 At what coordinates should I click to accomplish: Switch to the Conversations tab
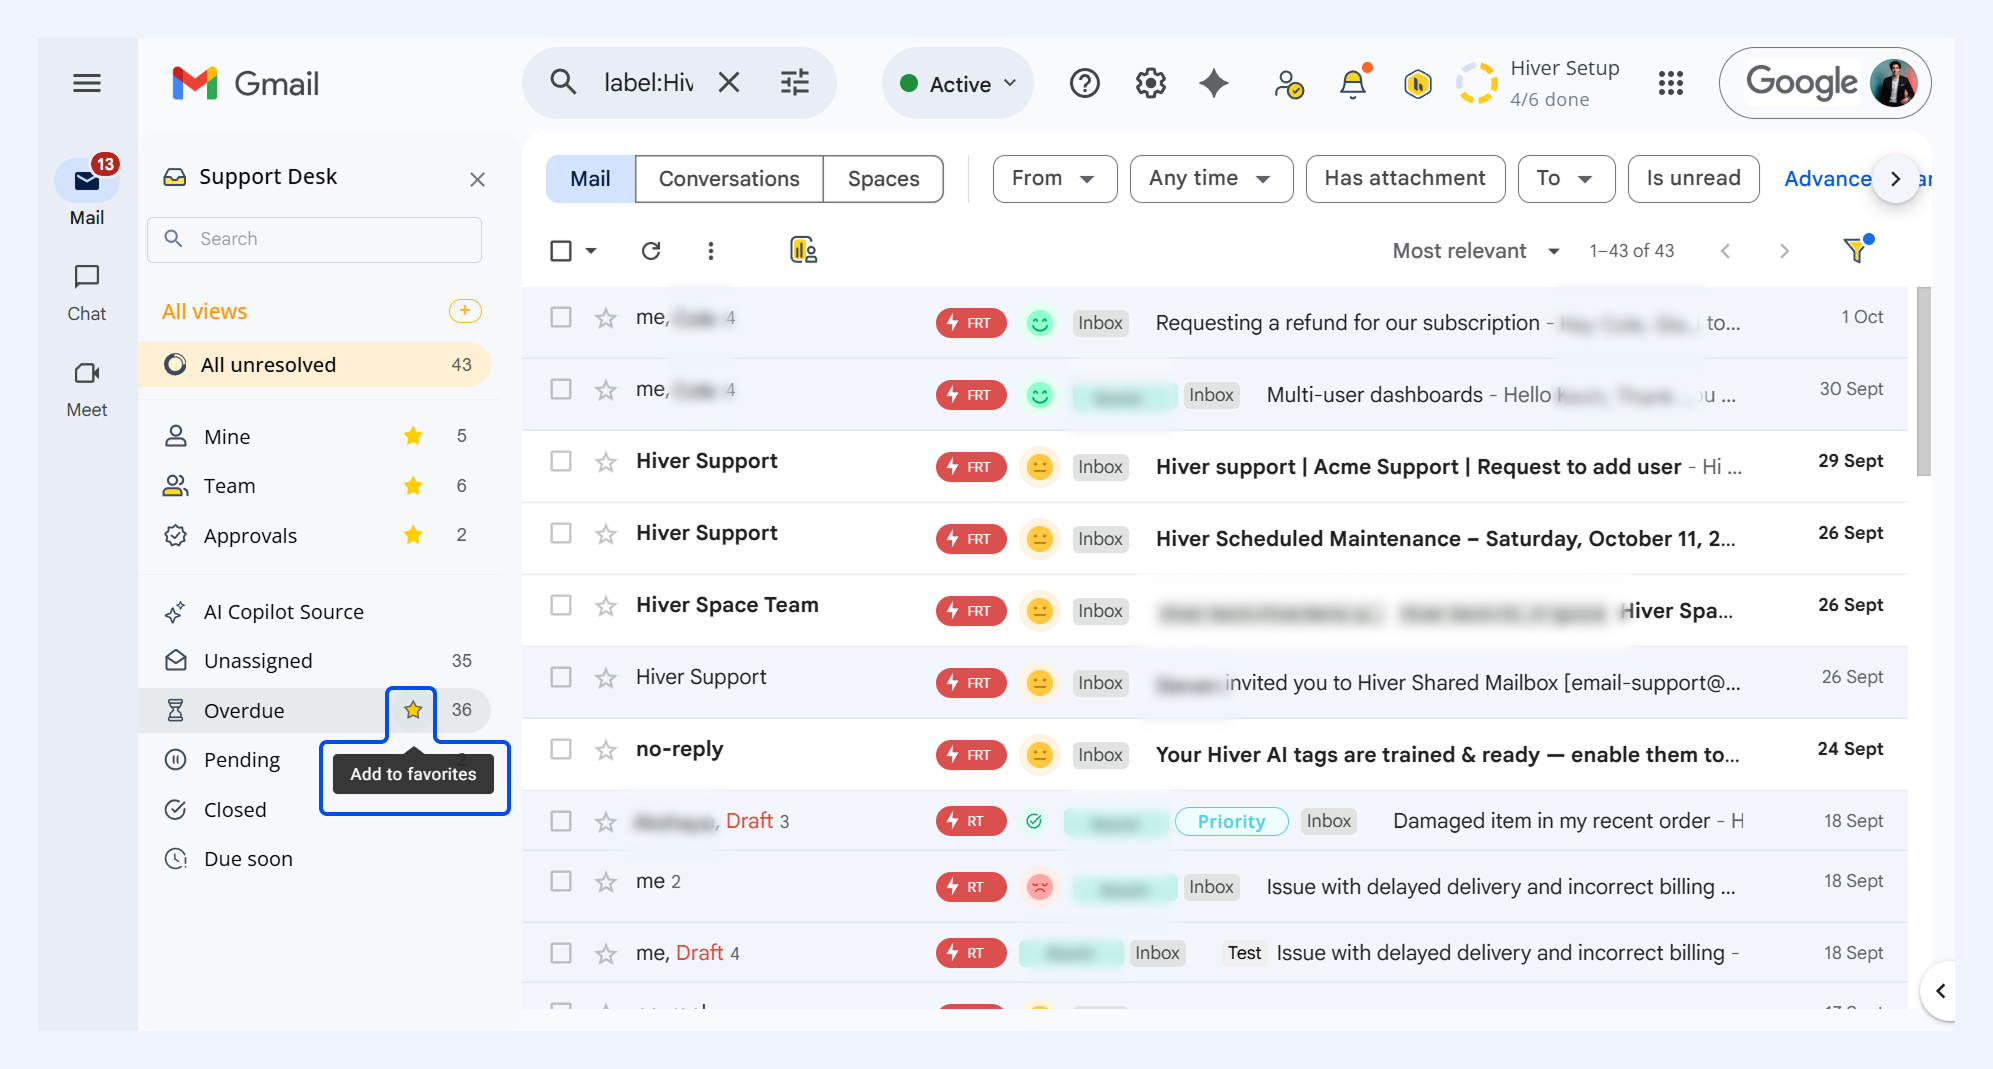729,179
